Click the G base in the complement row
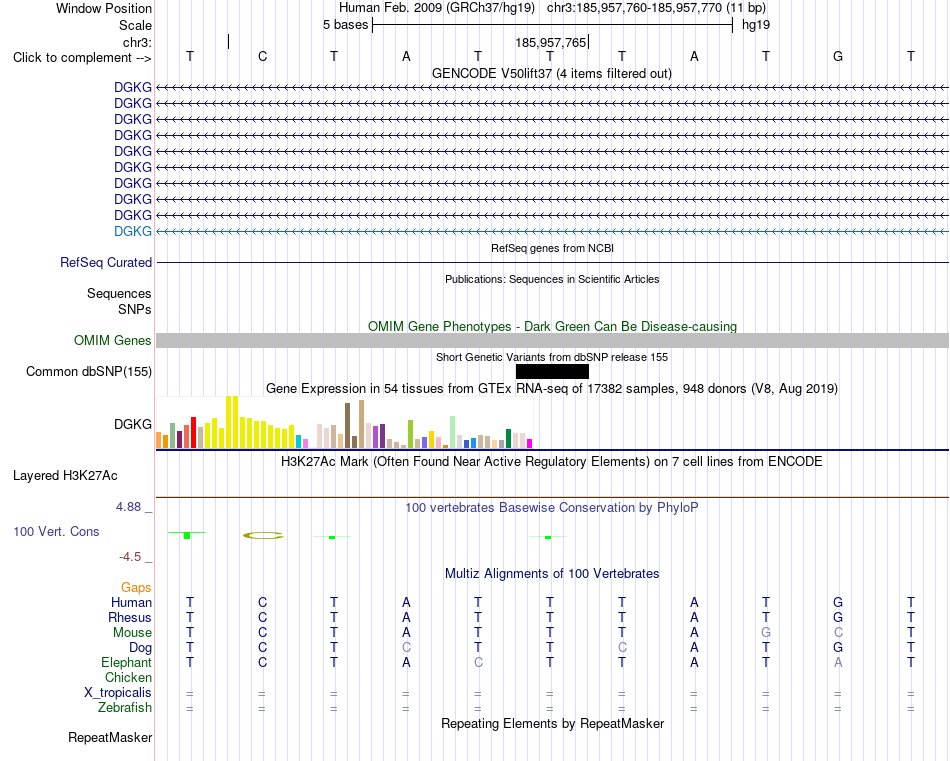Viewport: 950px width, 761px height. 838,56
